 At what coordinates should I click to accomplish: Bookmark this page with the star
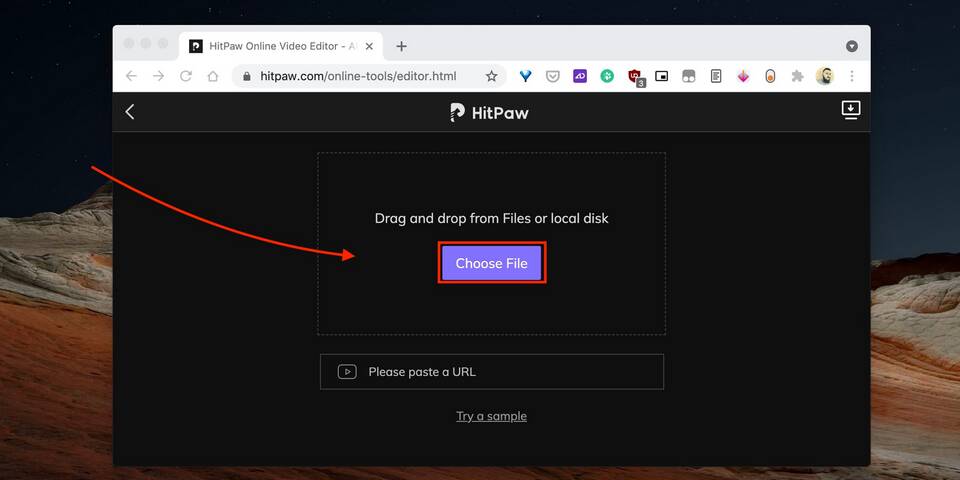click(x=491, y=76)
